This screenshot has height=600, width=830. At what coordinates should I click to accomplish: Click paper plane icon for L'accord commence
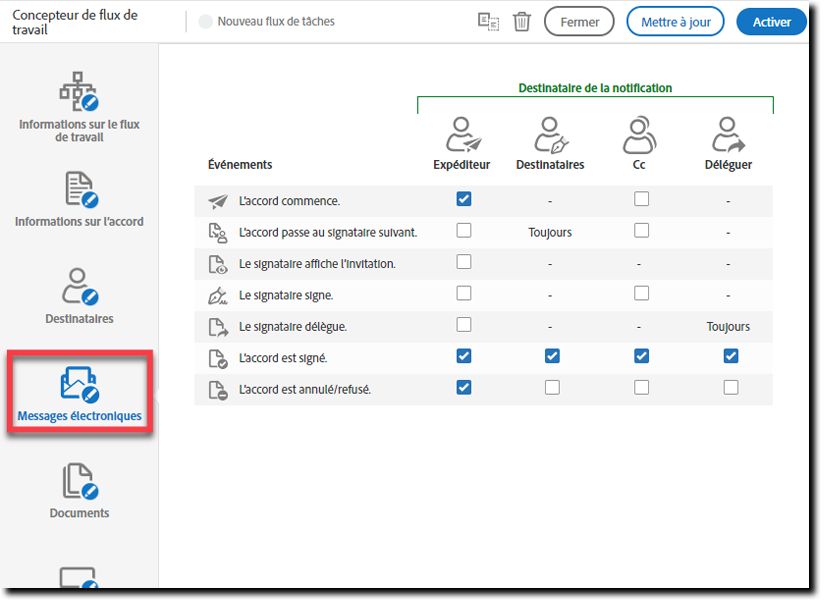218,201
